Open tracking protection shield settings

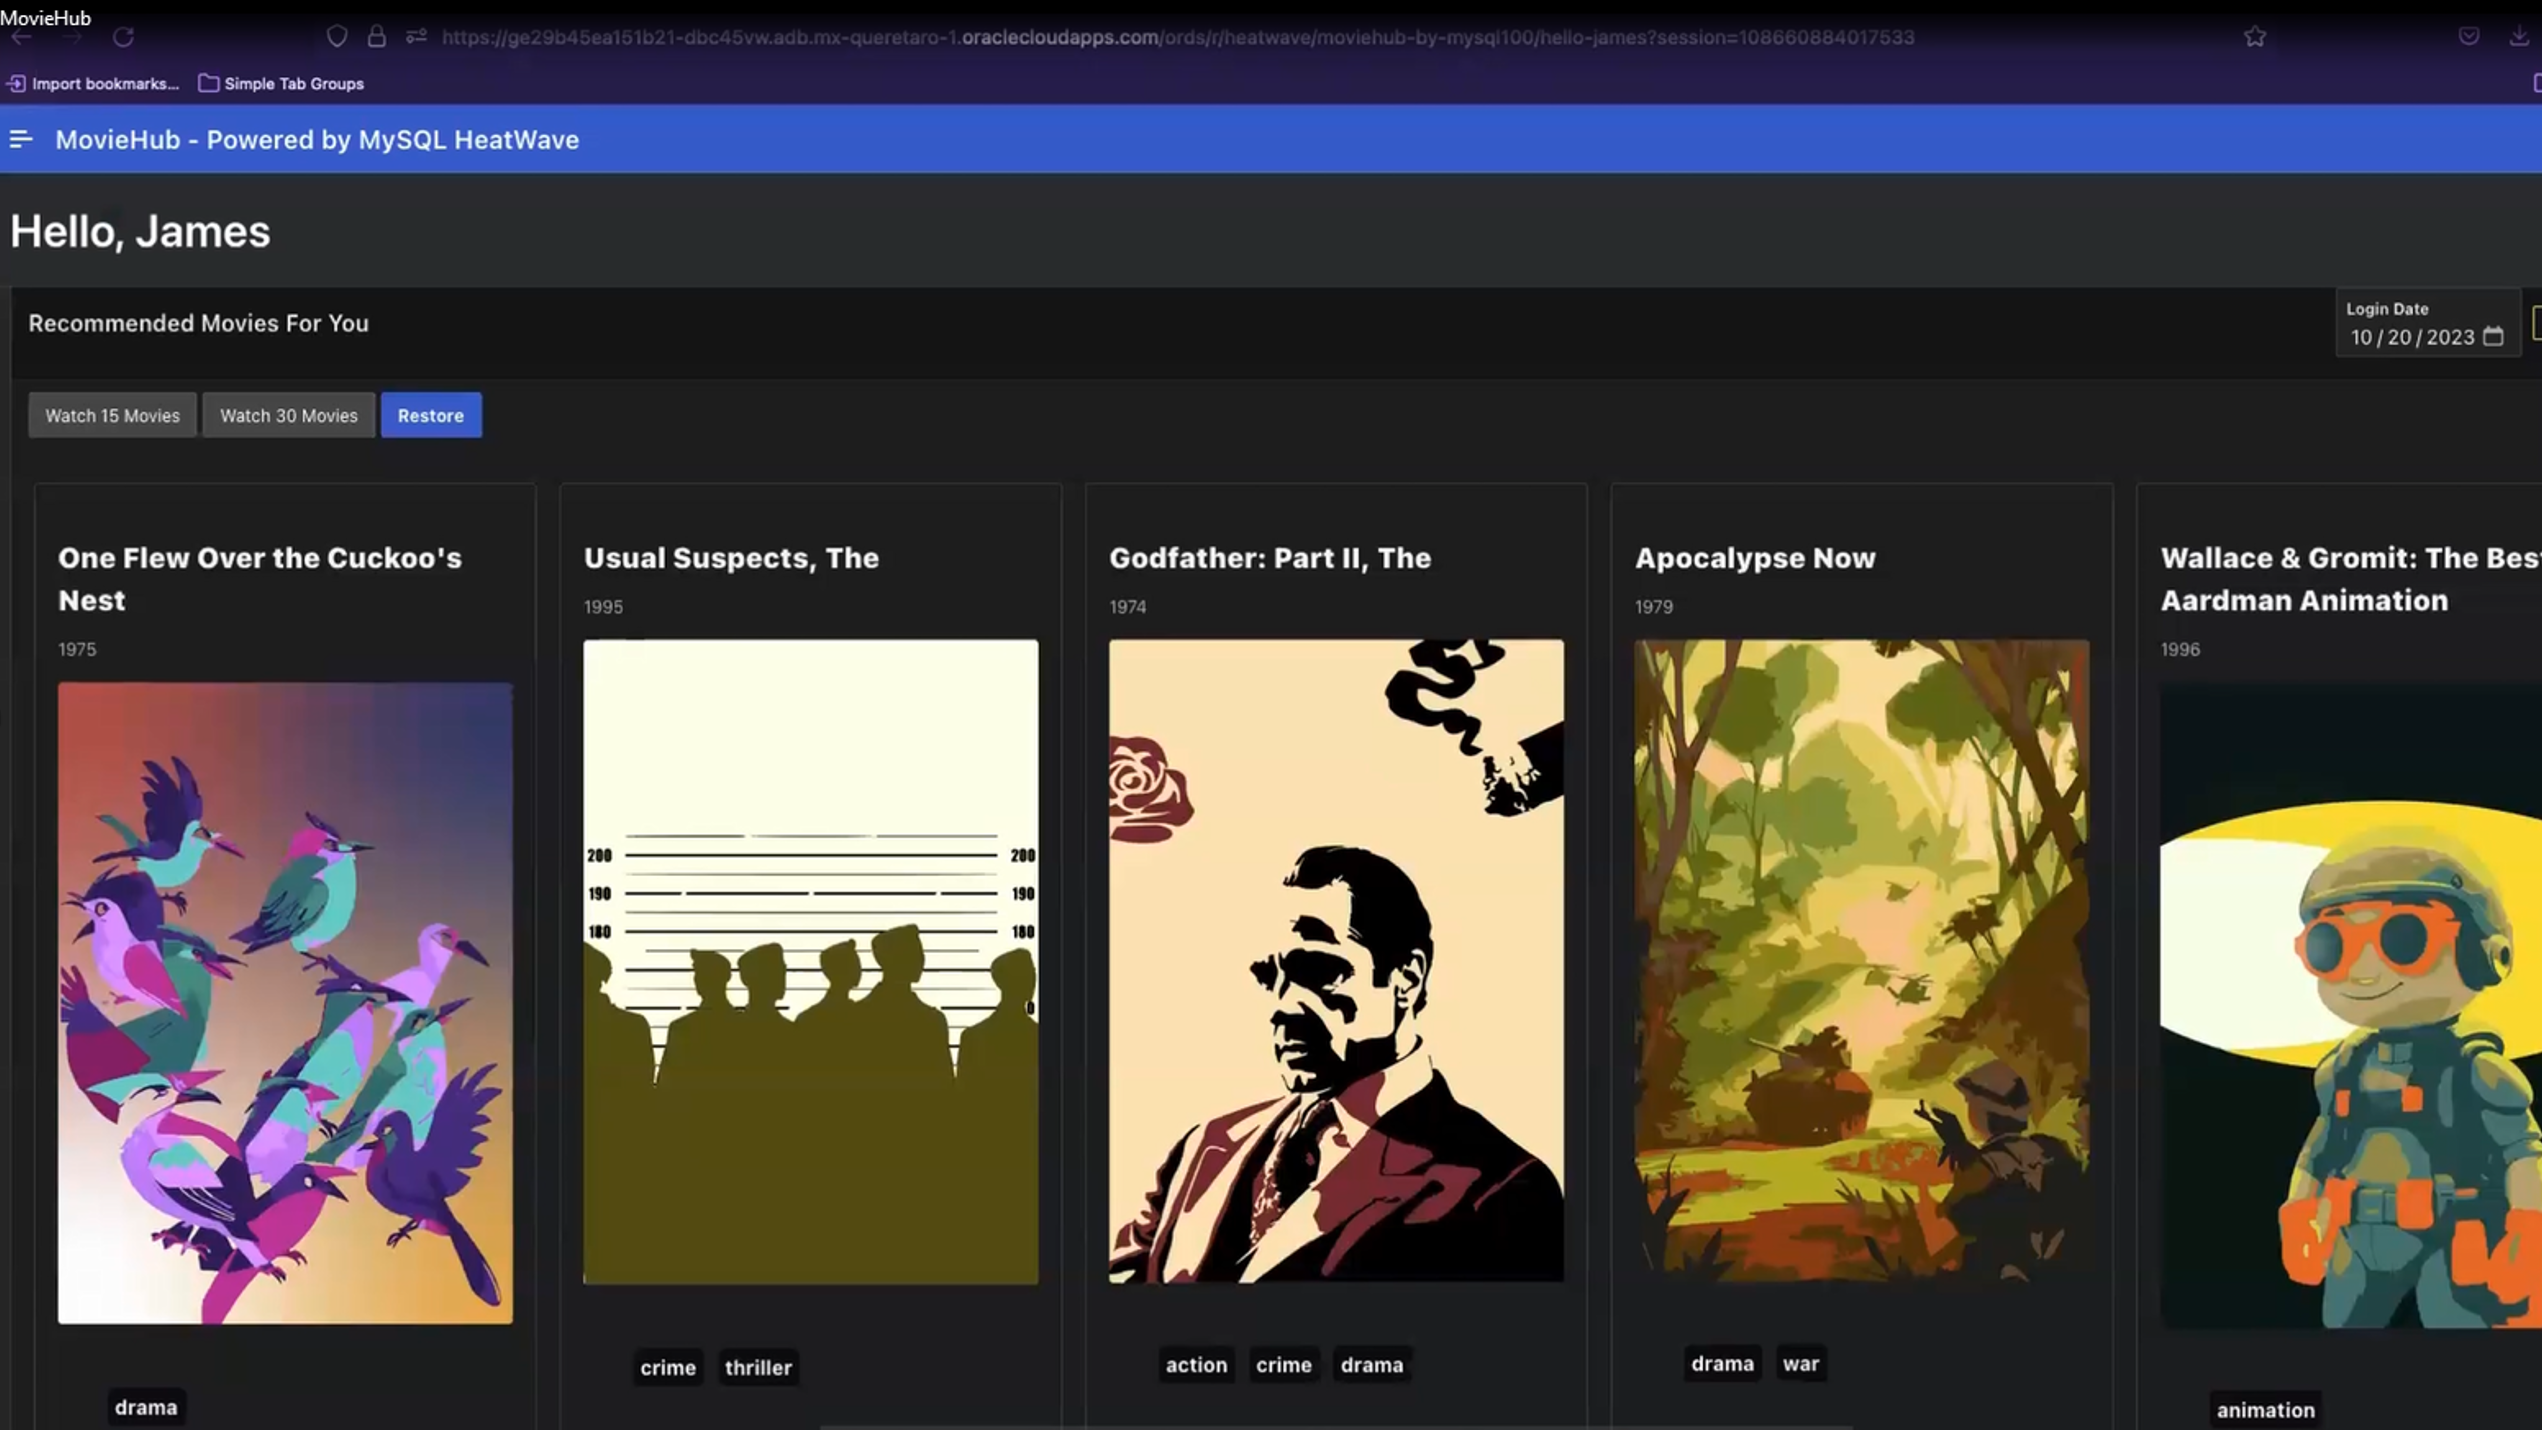point(337,36)
